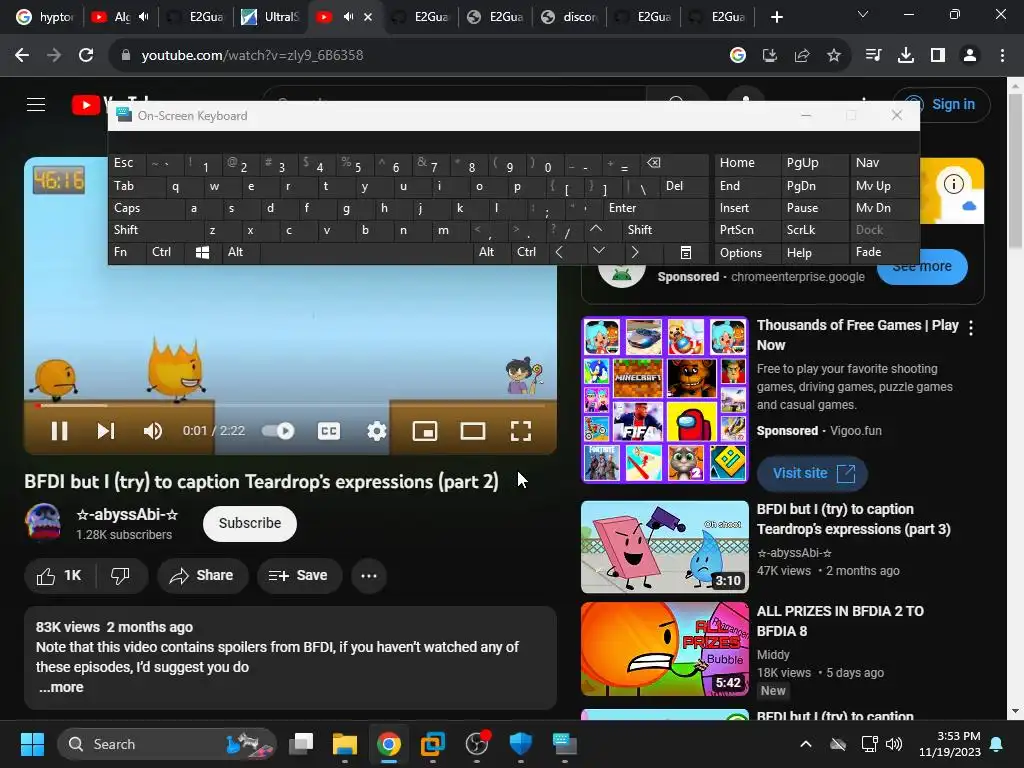
Task: Toggle Chrome side panel icon
Action: (938, 56)
